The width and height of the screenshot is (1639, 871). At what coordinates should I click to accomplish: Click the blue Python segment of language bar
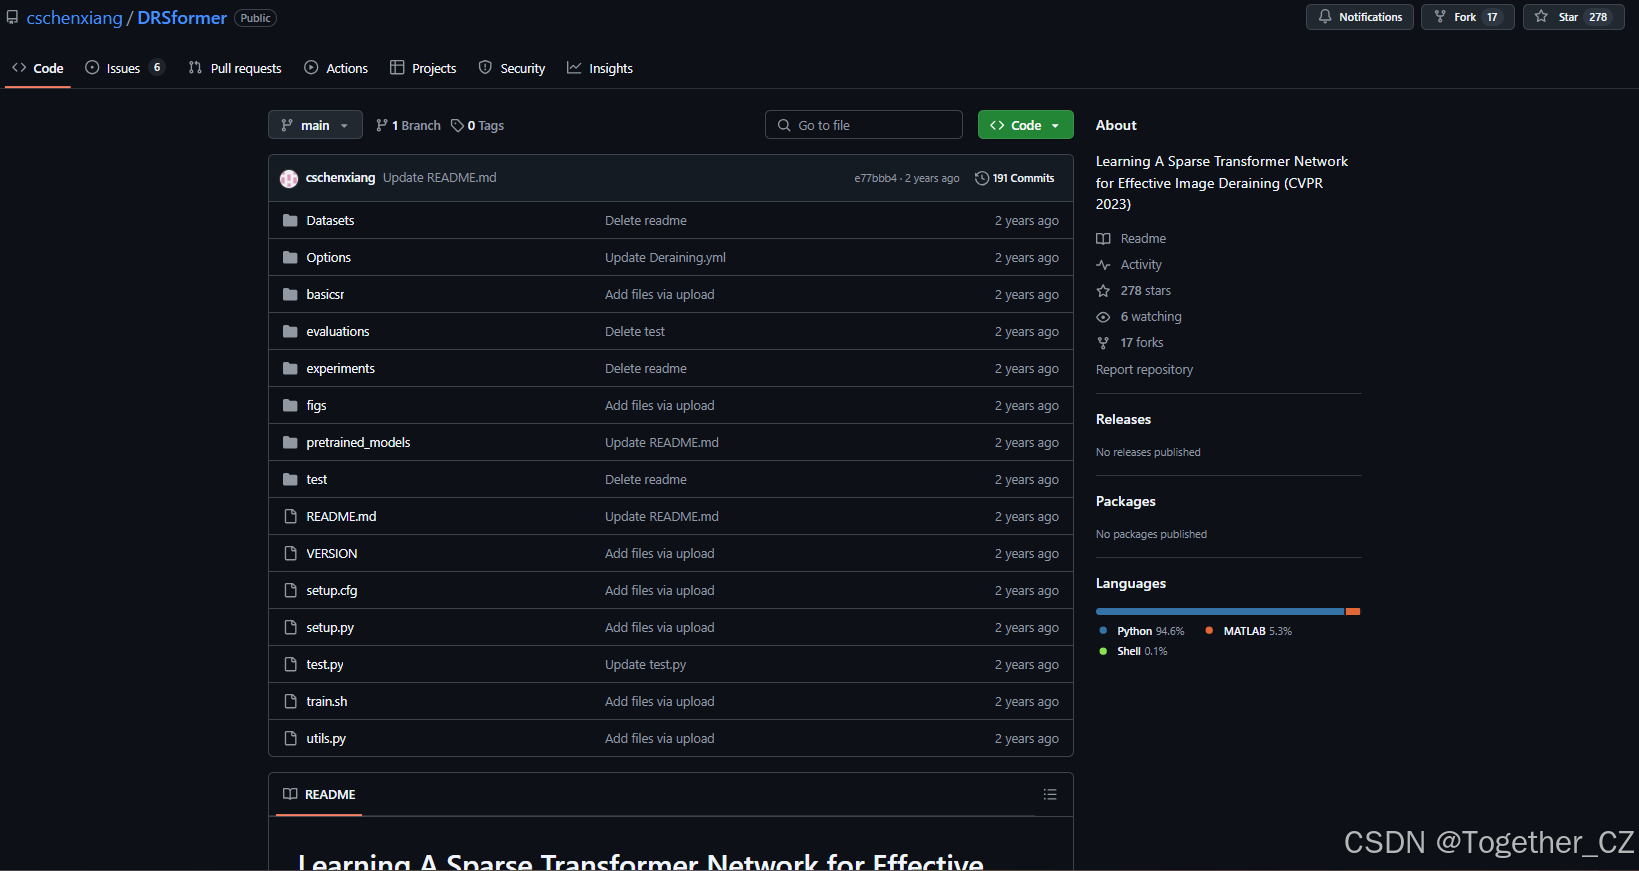pyautogui.click(x=1220, y=611)
